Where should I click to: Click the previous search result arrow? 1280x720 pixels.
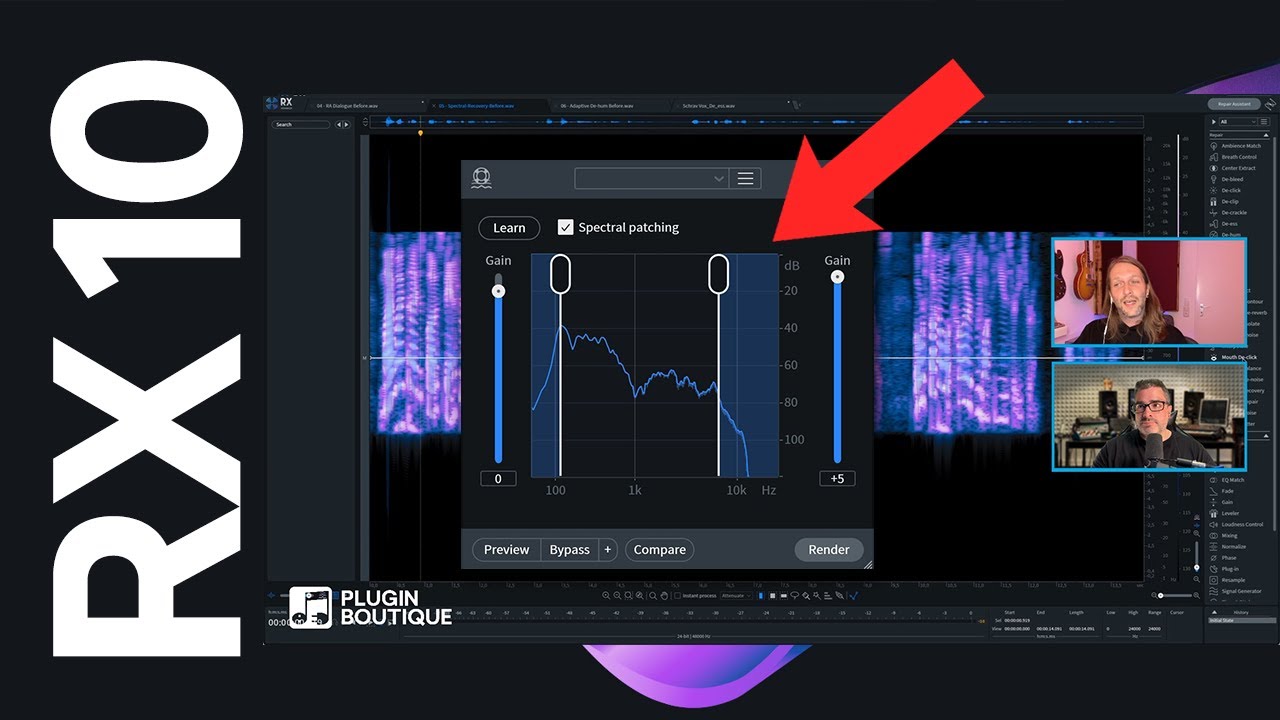point(338,124)
